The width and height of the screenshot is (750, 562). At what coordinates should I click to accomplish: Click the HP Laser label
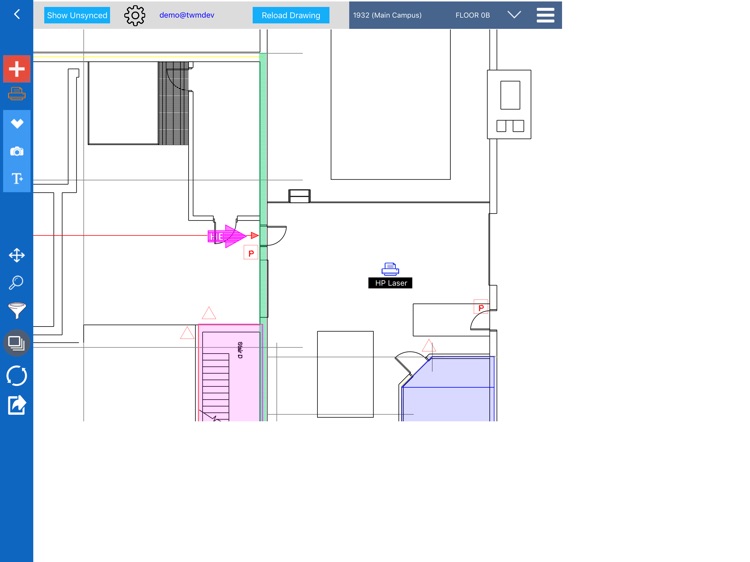pyautogui.click(x=390, y=283)
